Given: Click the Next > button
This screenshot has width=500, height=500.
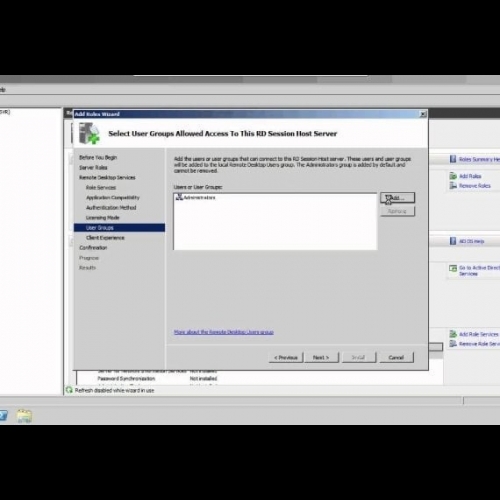Looking at the screenshot, I should coord(321,357).
